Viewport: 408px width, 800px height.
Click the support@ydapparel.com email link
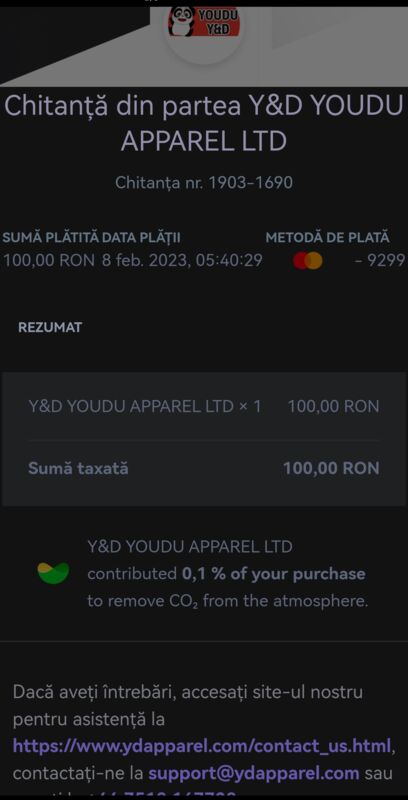pyautogui.click(x=254, y=773)
